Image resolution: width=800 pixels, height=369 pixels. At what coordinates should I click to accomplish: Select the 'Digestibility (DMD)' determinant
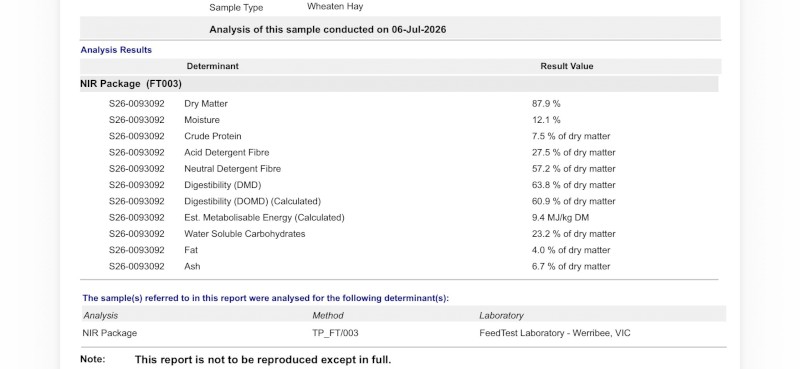pos(223,185)
